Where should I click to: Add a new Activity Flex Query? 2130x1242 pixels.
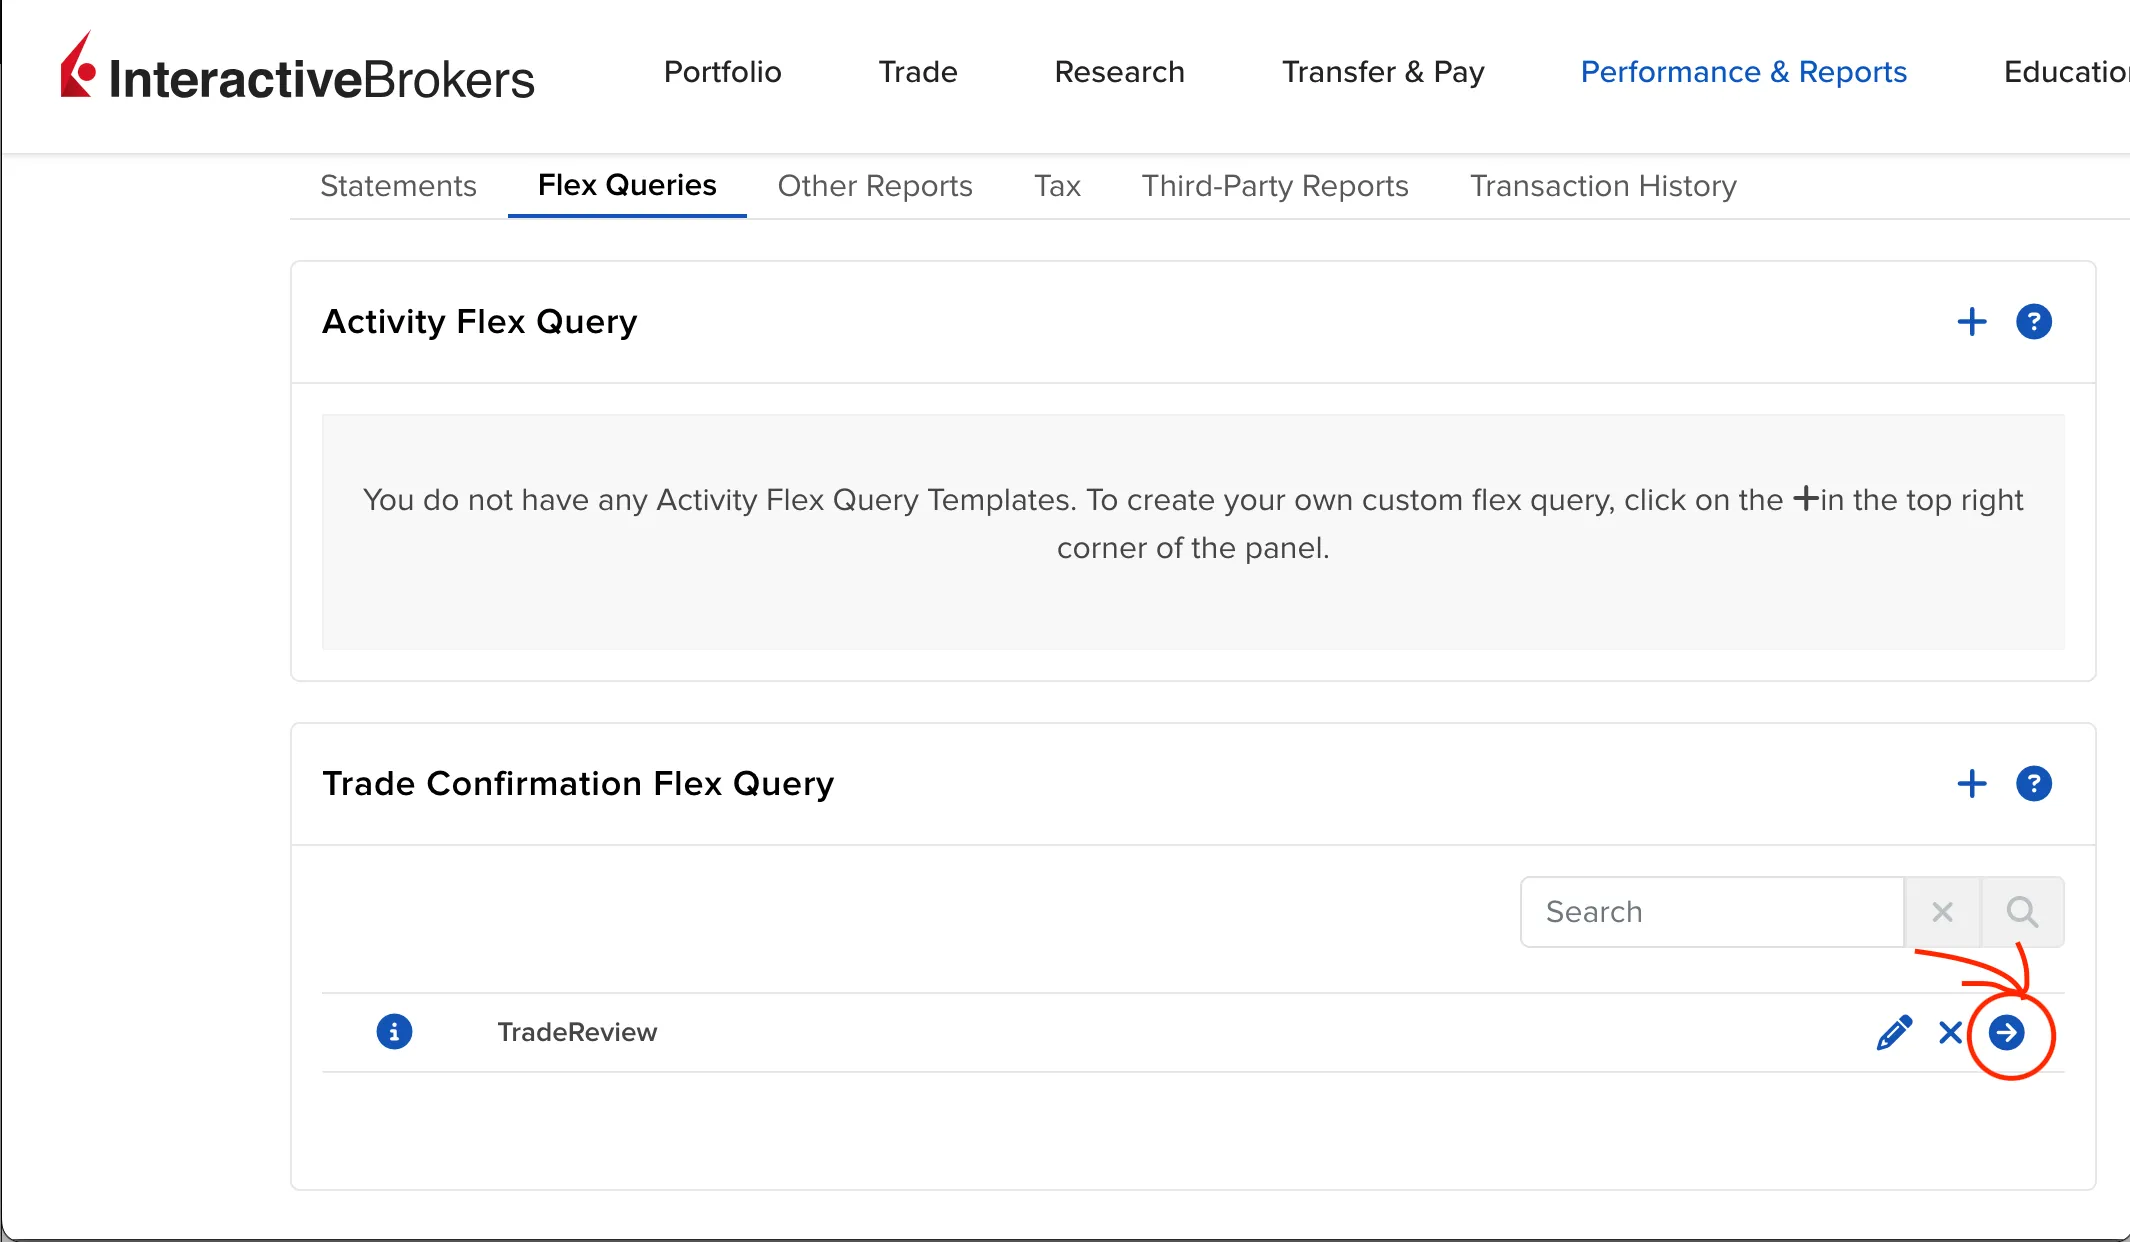point(1972,322)
